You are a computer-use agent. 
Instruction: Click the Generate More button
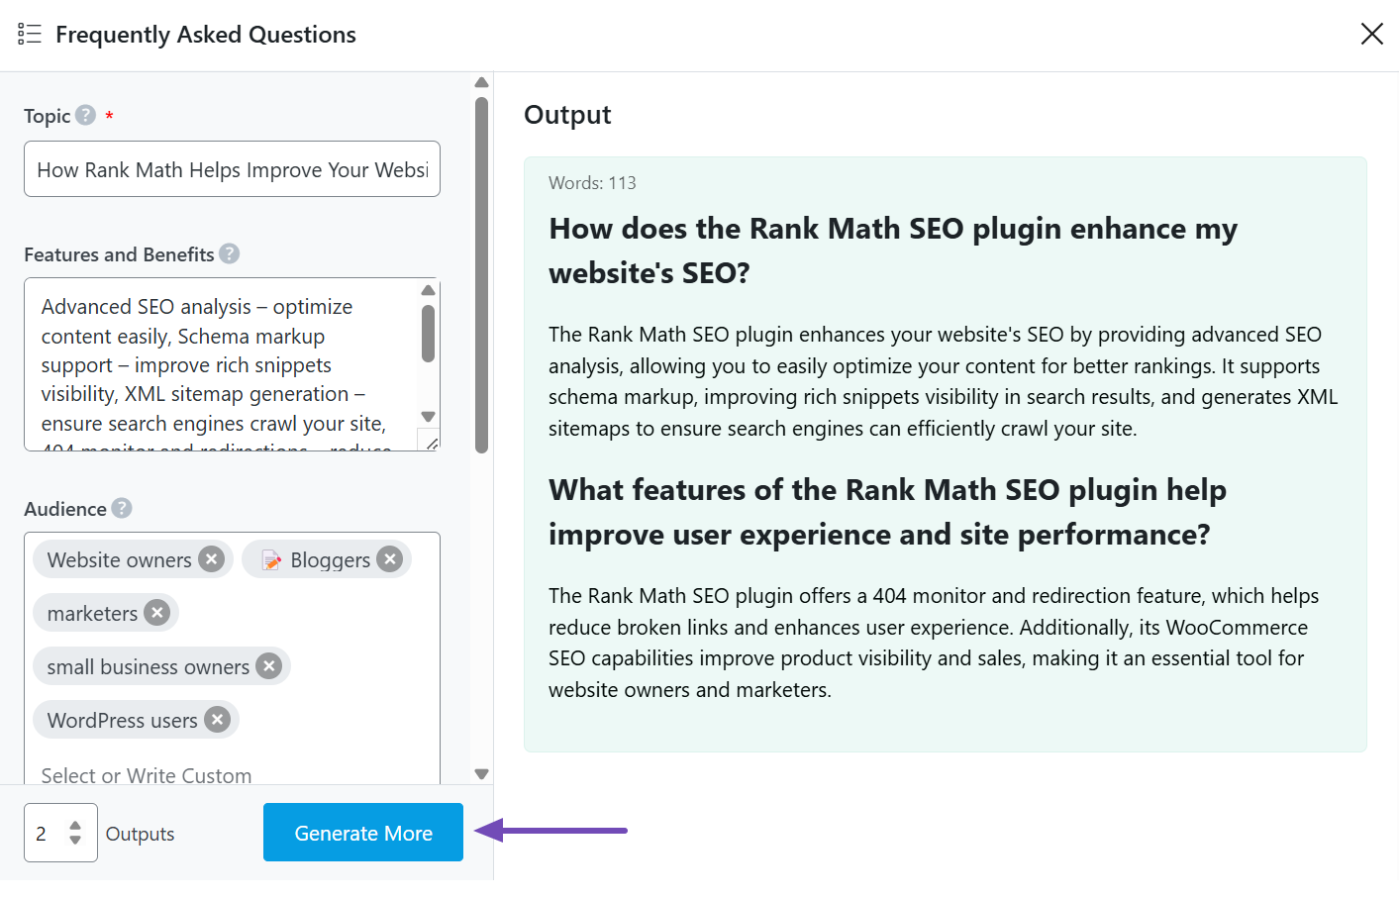[363, 832]
